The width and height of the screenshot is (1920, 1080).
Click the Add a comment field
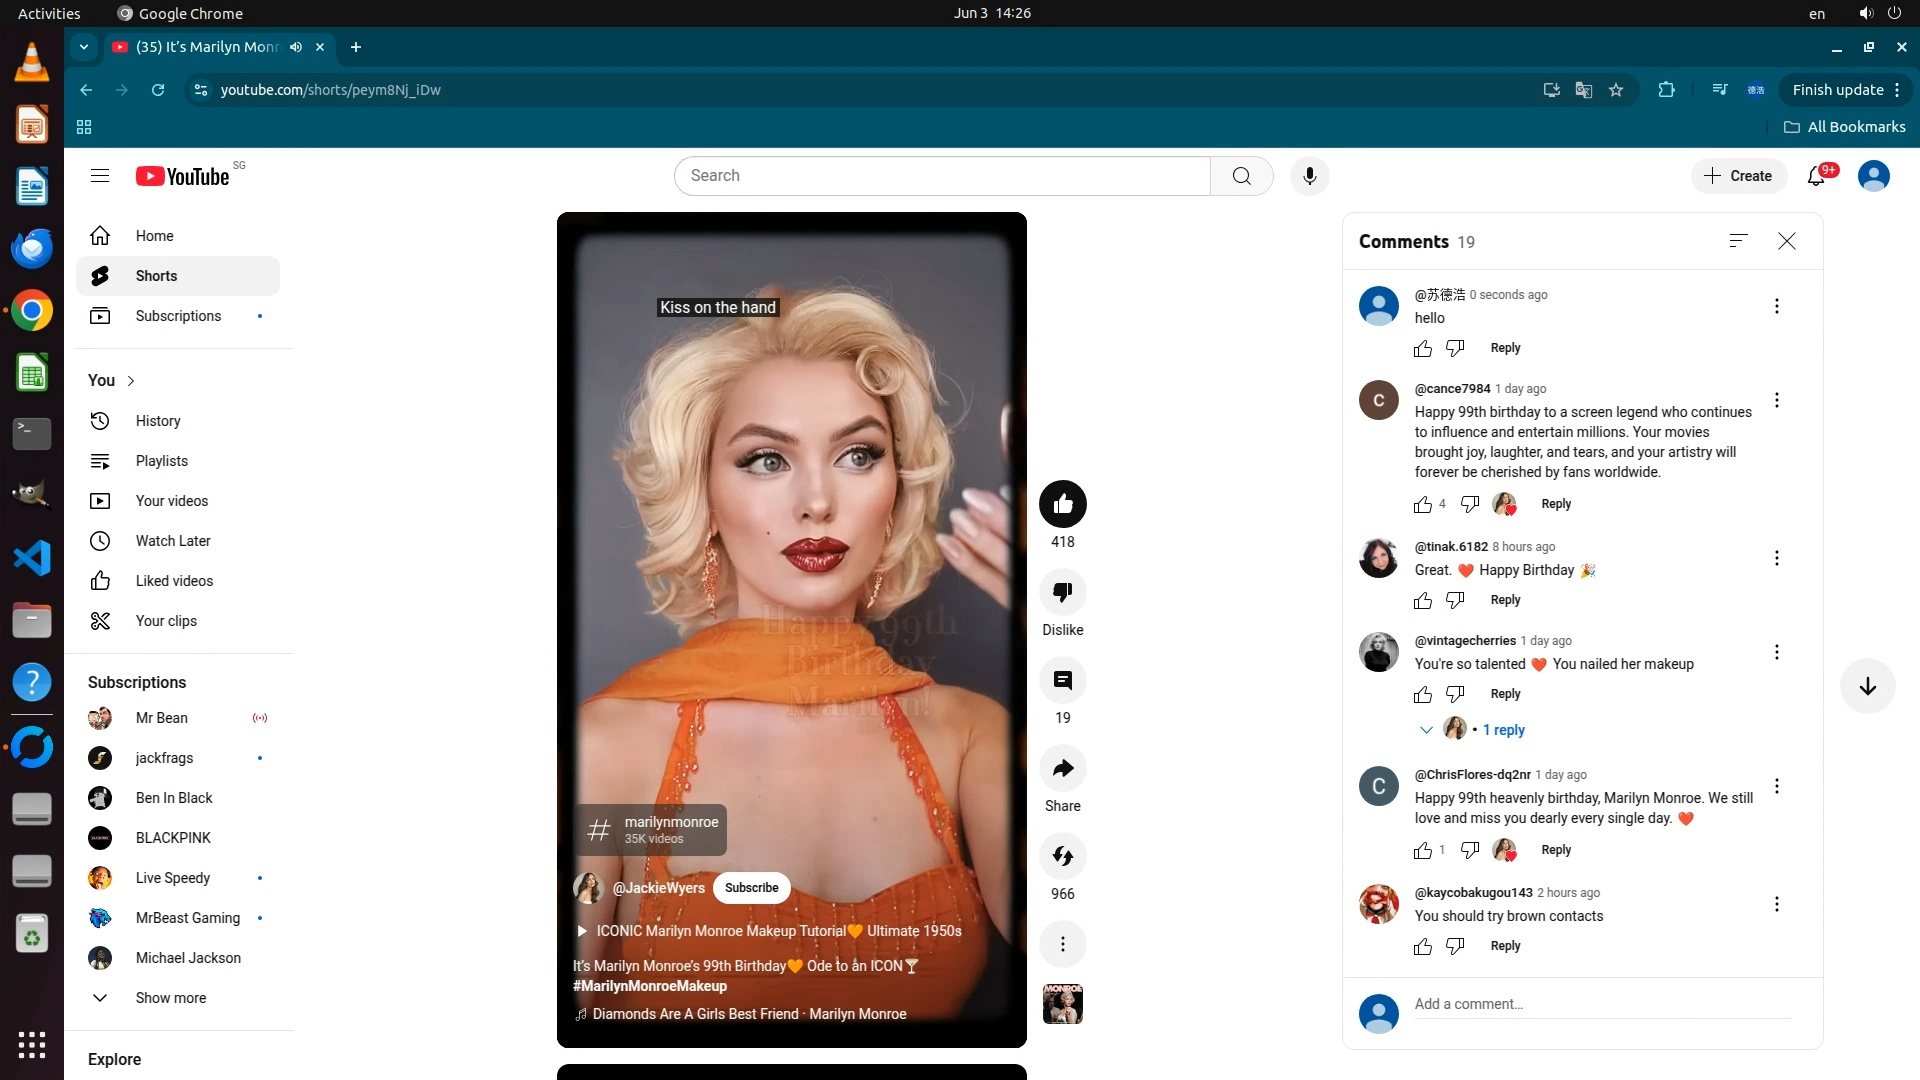pyautogui.click(x=1600, y=1004)
